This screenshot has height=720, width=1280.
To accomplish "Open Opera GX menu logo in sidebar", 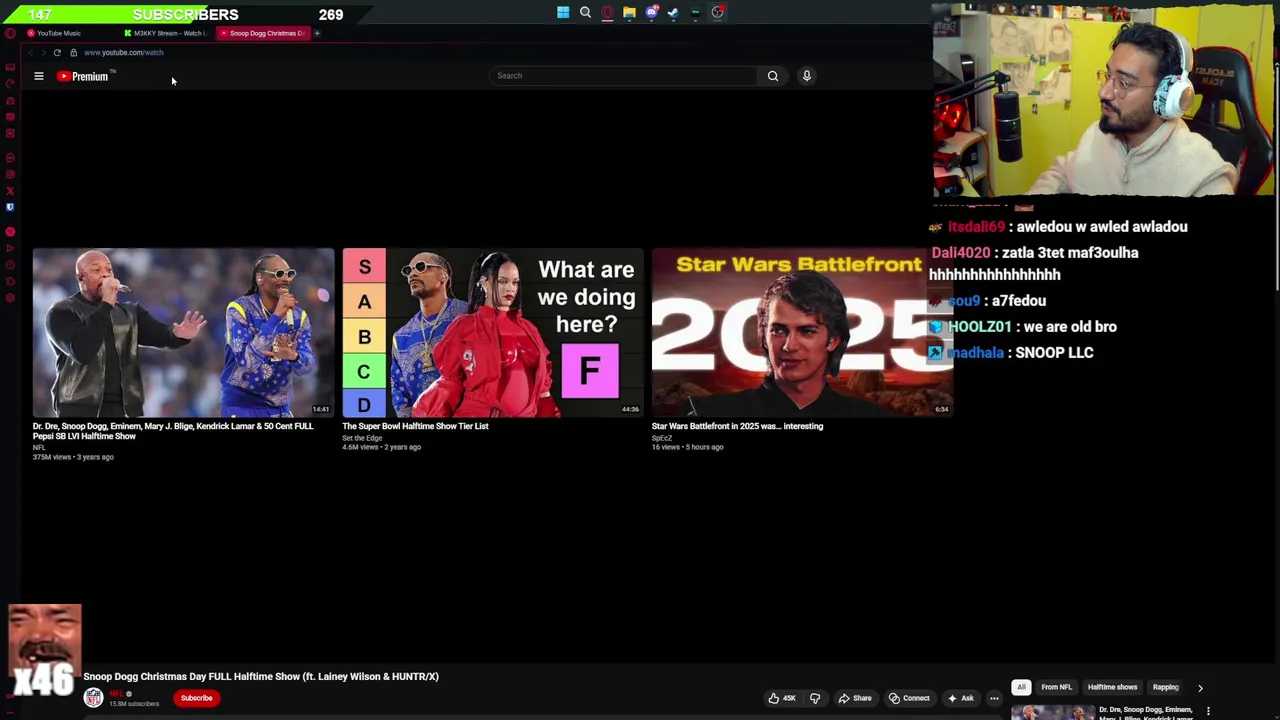I will click(x=10, y=33).
